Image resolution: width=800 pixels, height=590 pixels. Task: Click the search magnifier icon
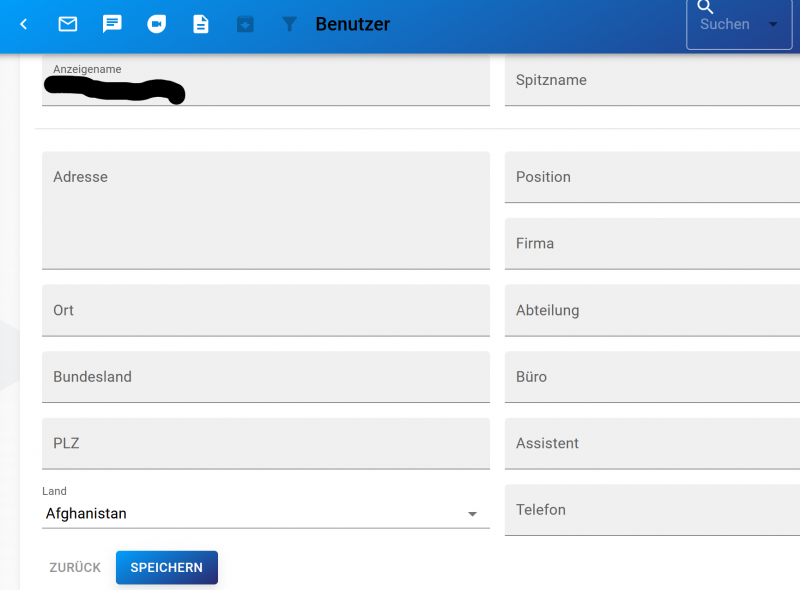pyautogui.click(x=706, y=7)
